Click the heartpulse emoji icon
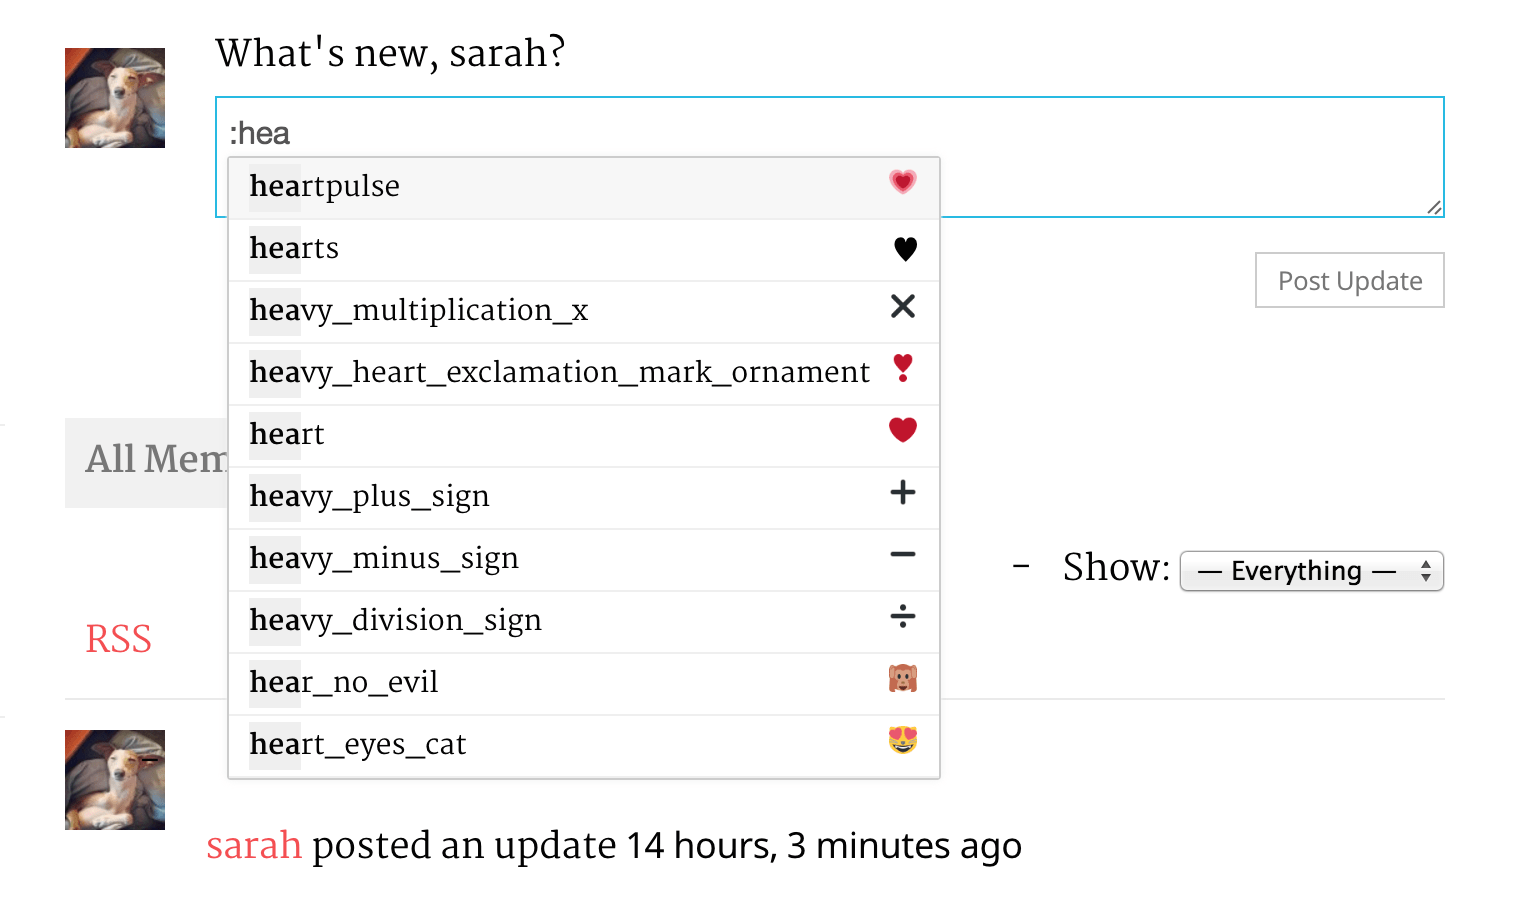 click(902, 183)
